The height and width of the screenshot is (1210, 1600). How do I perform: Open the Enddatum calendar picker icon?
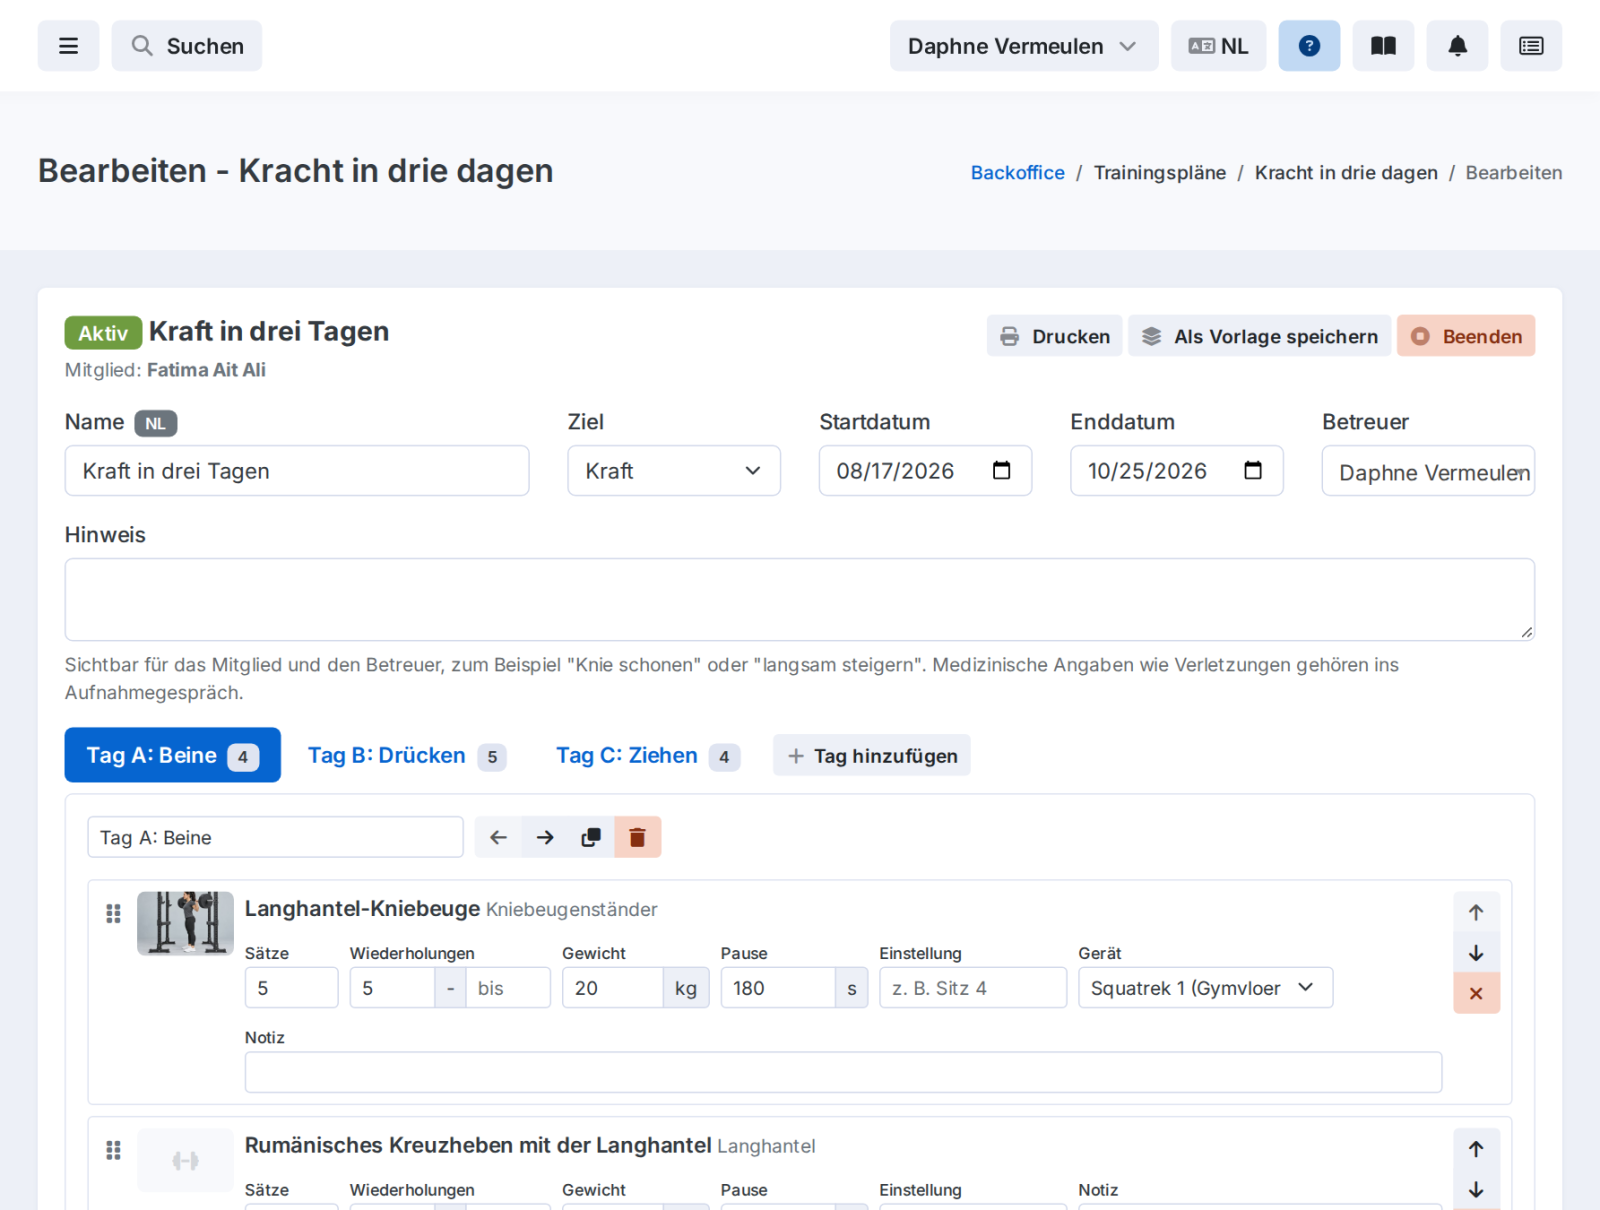tap(1253, 471)
